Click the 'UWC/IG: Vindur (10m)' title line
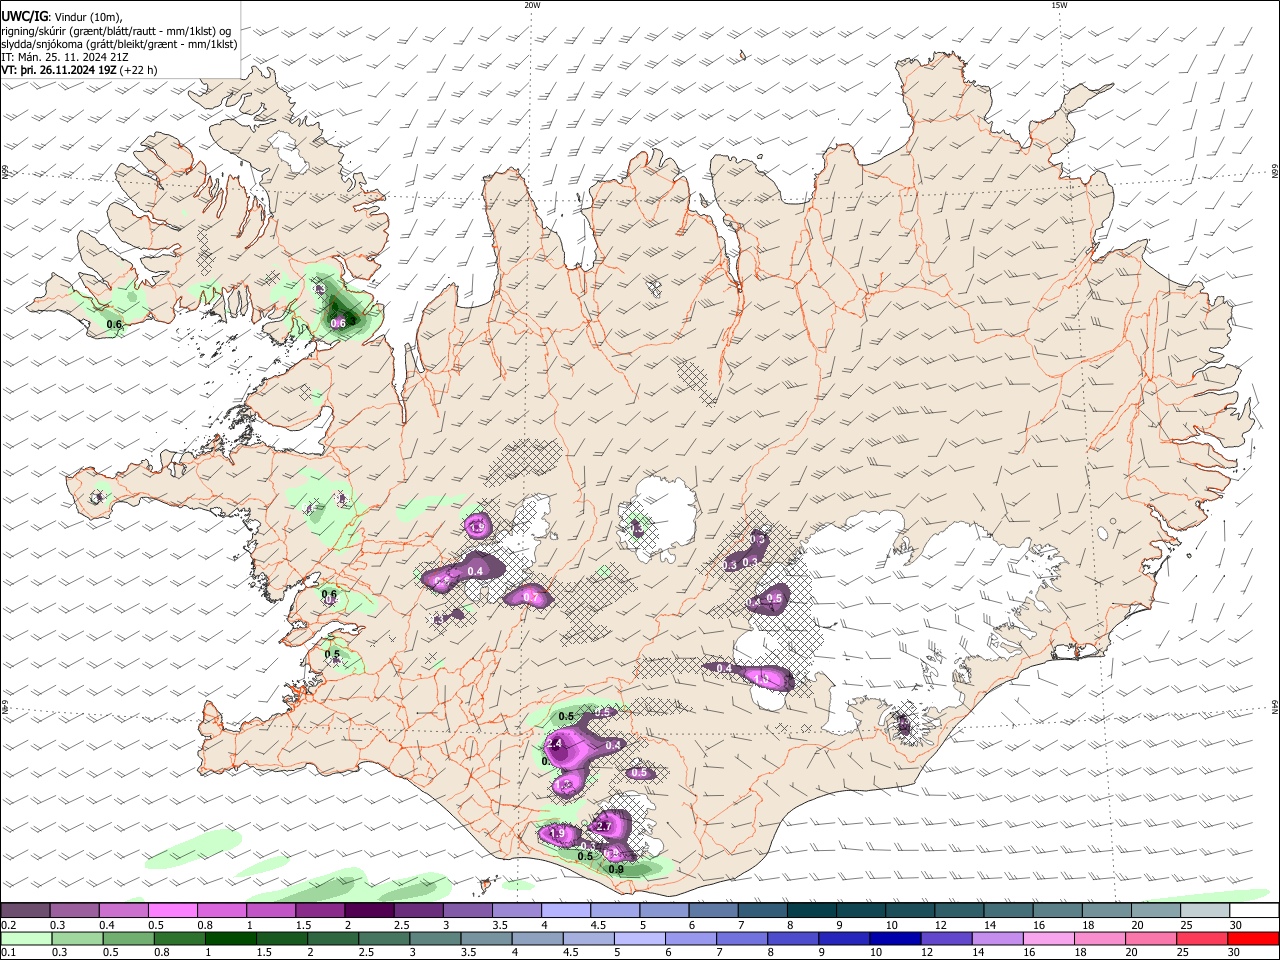Screen dimensions: 1280x960 coord(62,17)
